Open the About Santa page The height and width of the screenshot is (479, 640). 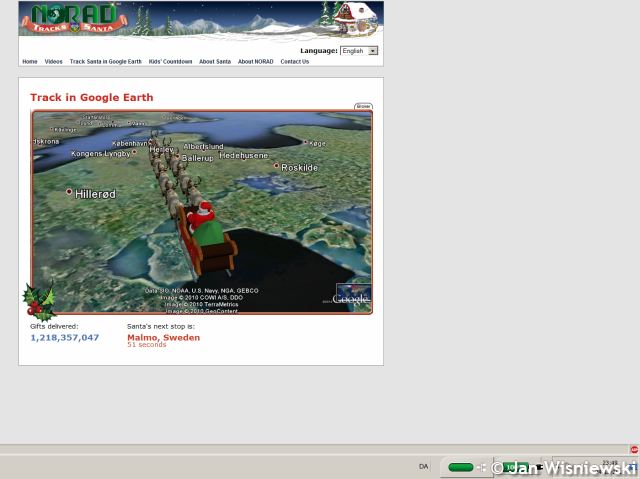215,62
